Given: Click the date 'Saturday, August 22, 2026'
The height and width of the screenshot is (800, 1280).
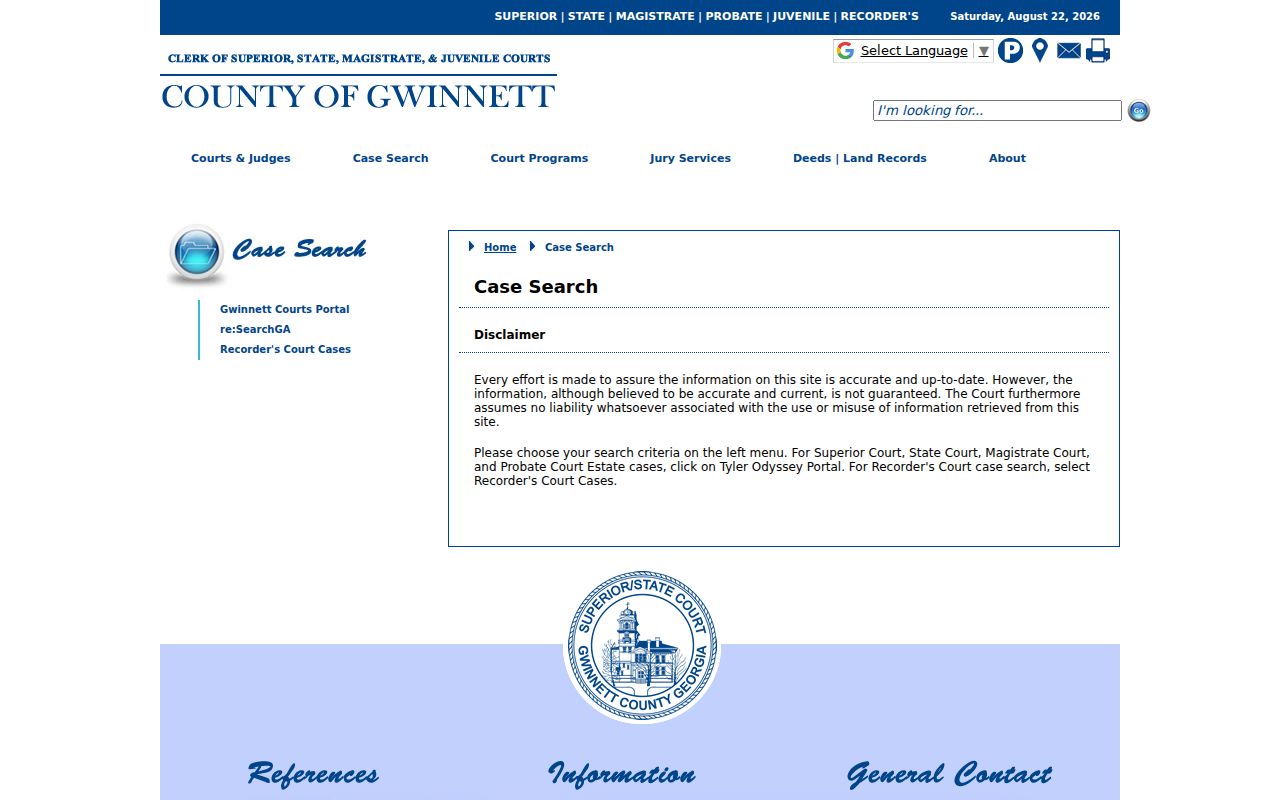Looking at the screenshot, I should [1025, 16].
